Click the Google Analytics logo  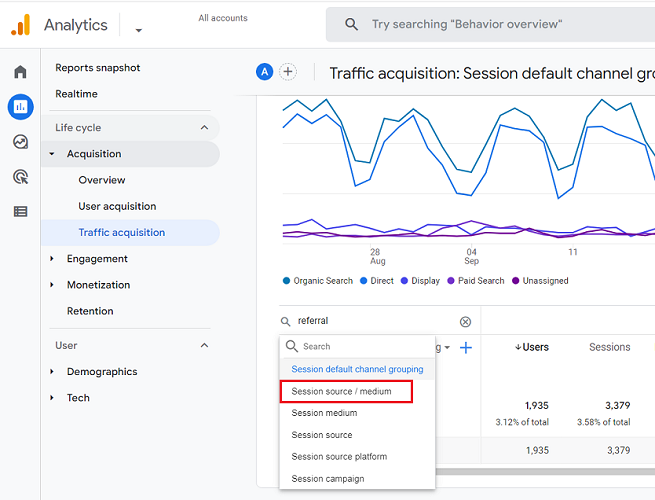(x=20, y=26)
